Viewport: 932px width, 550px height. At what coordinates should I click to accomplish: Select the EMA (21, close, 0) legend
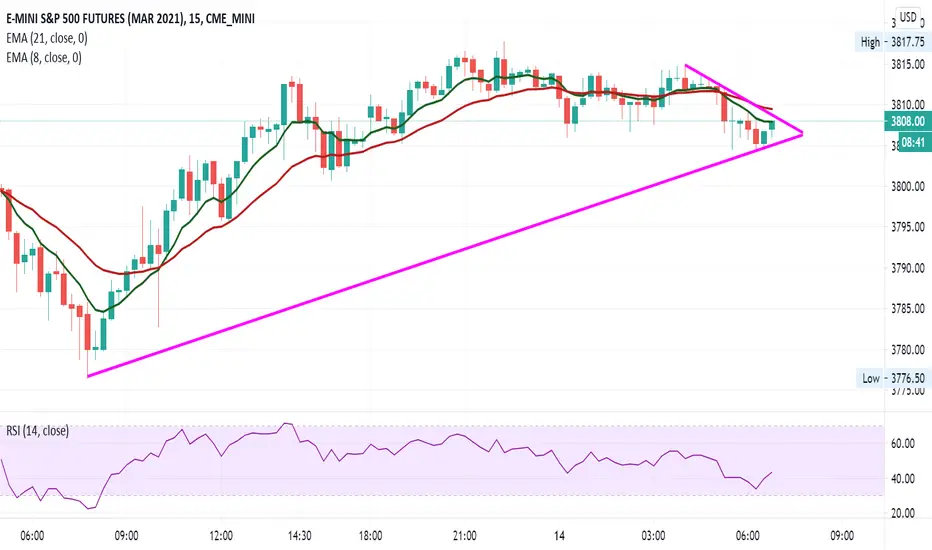(47, 38)
